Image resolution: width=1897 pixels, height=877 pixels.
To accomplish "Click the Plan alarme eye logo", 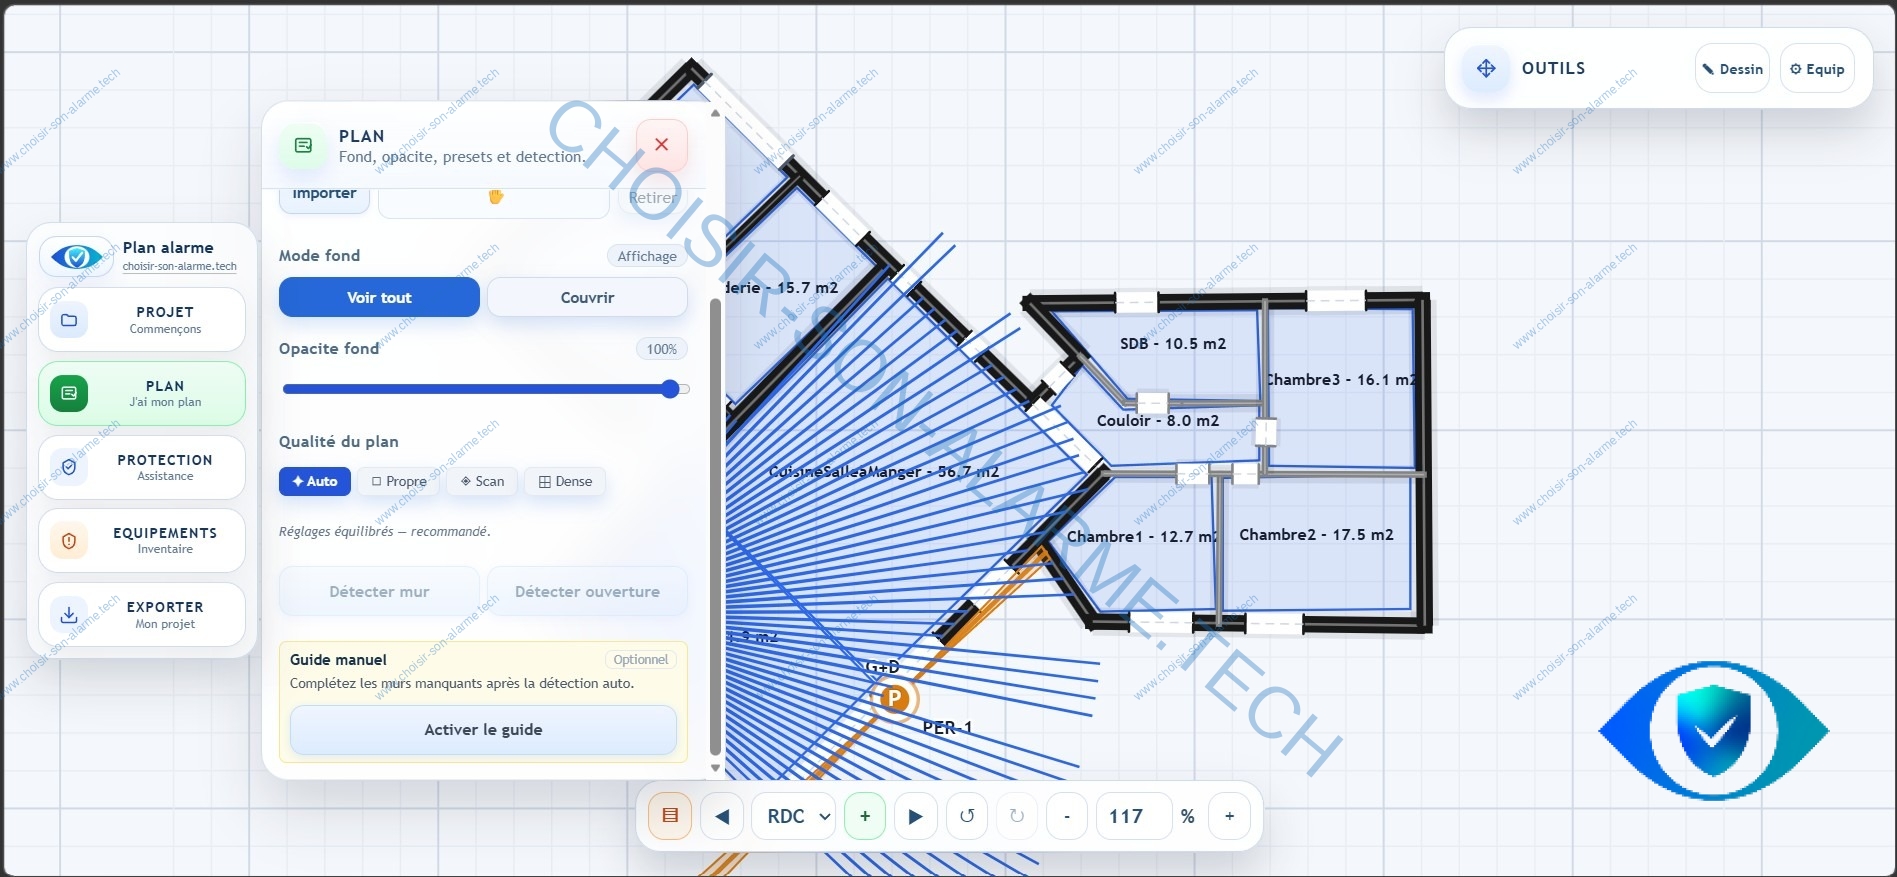I will tap(77, 257).
